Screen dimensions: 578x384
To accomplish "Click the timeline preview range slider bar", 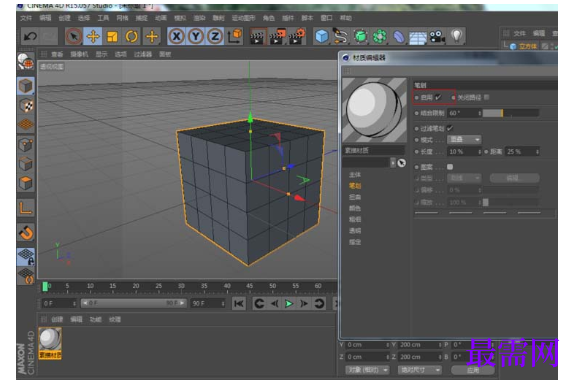I will tap(134, 303).
